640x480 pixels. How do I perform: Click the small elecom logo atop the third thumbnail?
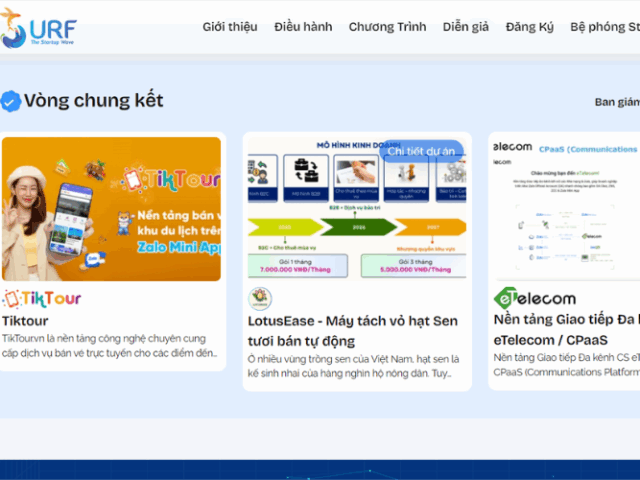pyautogui.click(x=512, y=148)
